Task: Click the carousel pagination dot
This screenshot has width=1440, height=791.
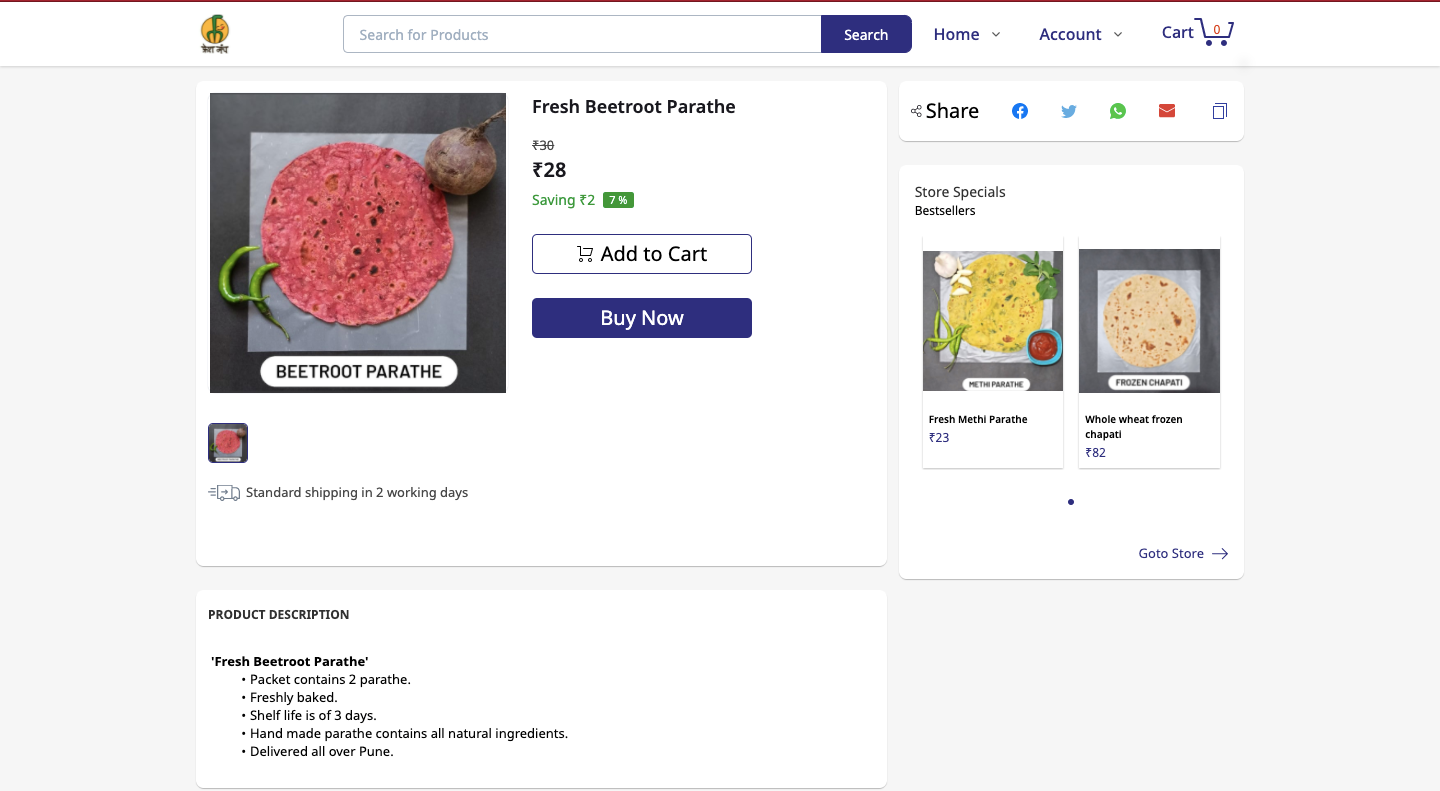Action: (1071, 502)
